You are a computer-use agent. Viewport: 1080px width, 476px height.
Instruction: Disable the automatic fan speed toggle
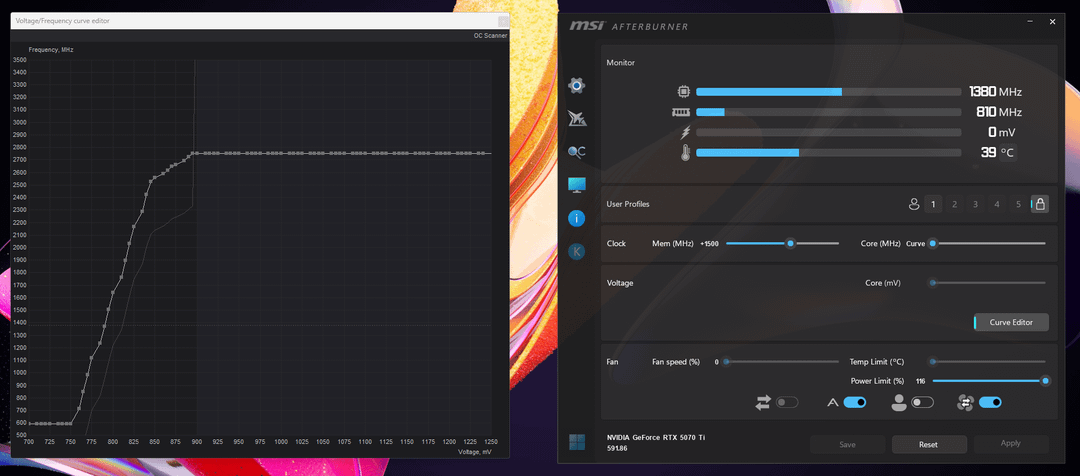[854, 402]
